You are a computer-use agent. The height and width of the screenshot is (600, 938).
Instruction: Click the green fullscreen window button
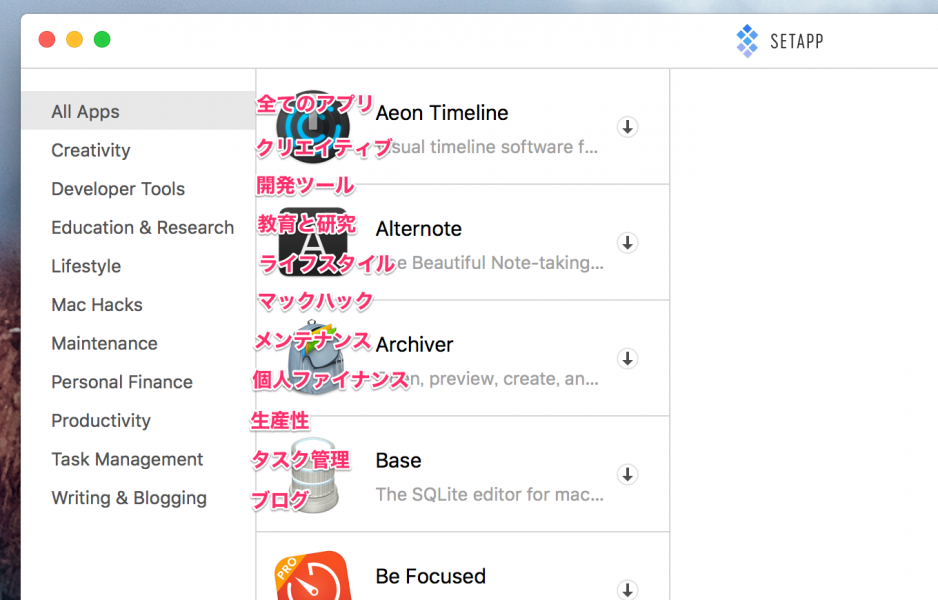pos(102,40)
